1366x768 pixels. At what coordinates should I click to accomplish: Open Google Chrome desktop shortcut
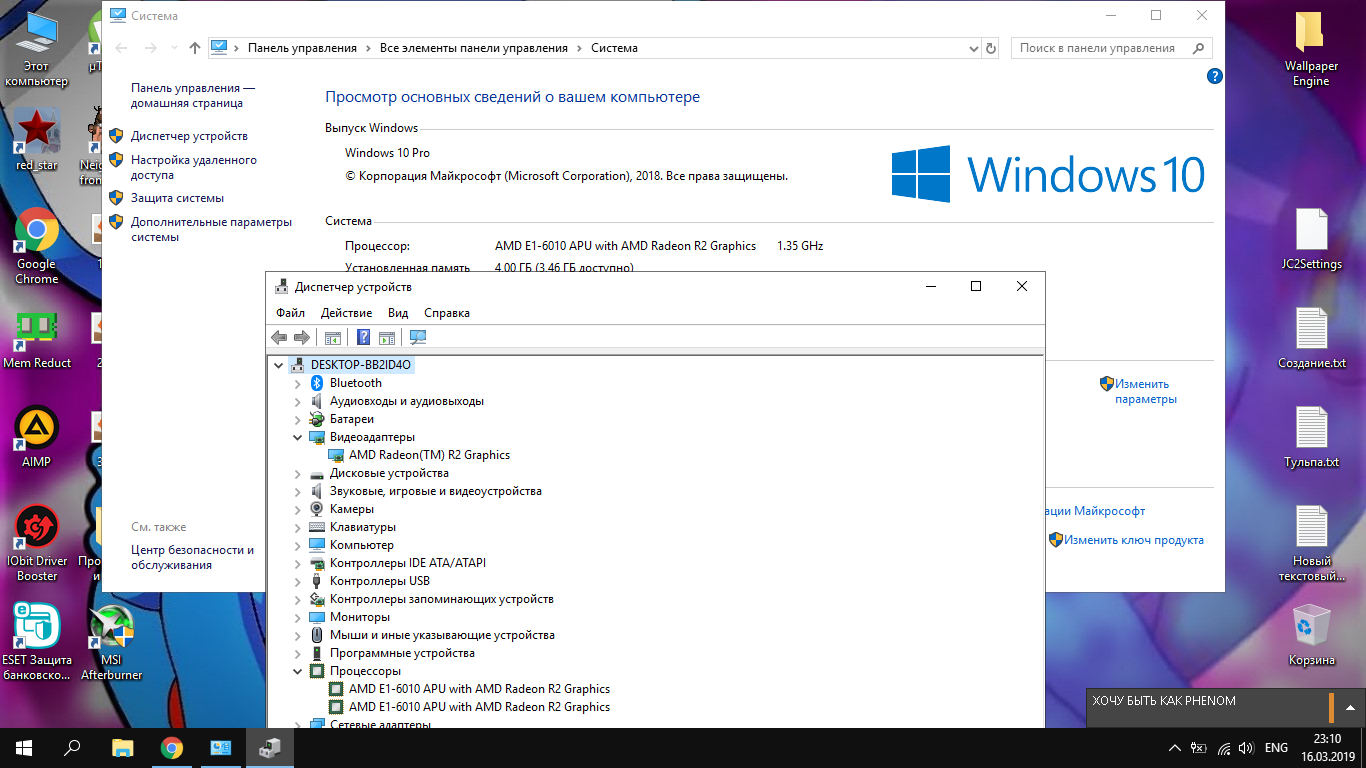[37, 247]
